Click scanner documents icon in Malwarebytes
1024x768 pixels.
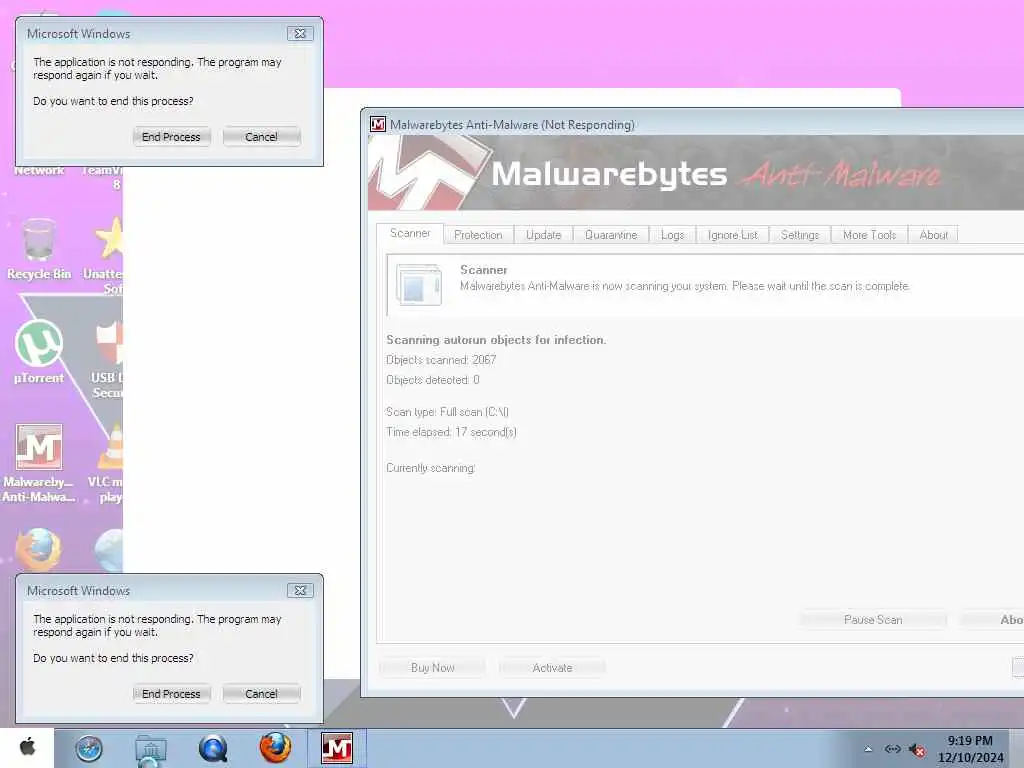419,285
